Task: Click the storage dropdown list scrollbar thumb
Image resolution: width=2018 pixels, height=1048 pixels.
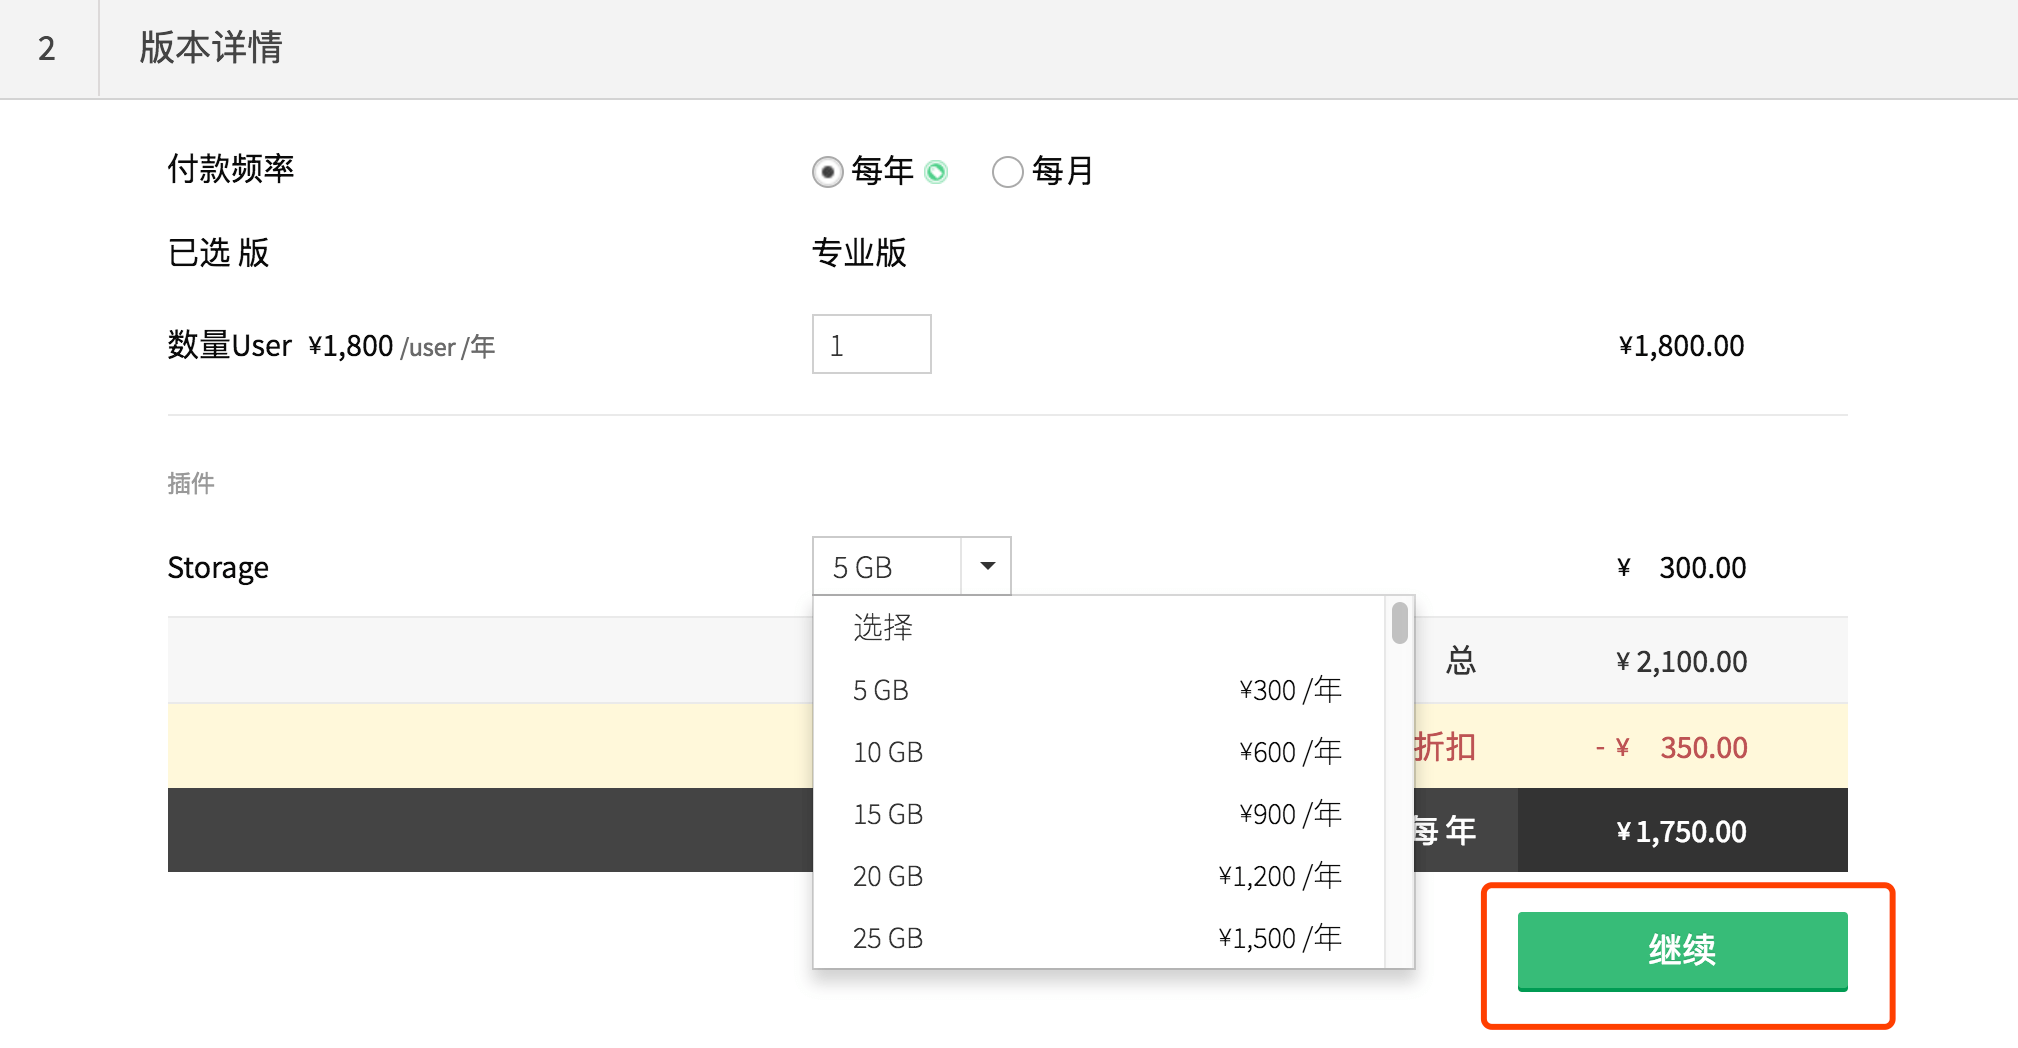Action: click(1399, 623)
